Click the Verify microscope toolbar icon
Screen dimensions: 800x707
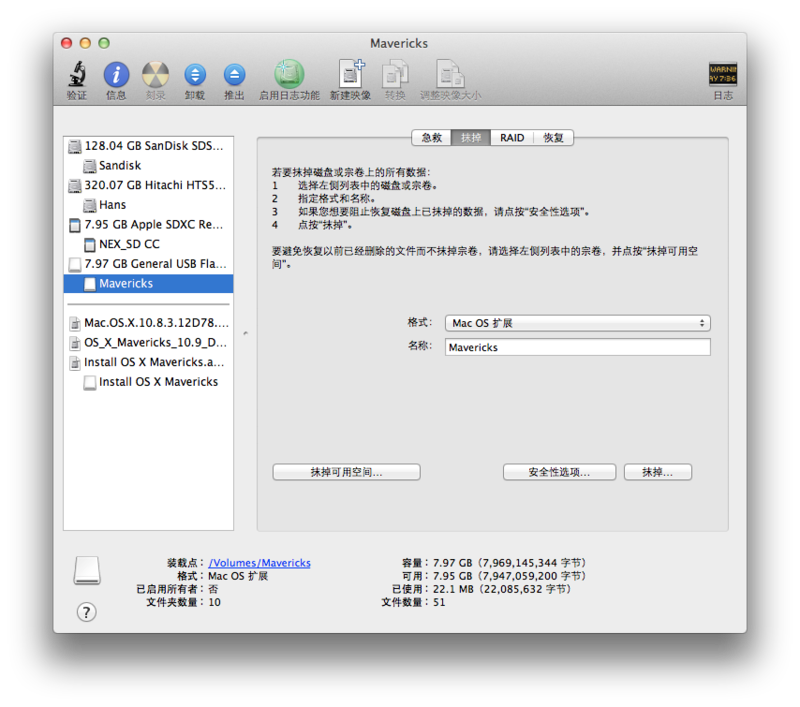(77, 74)
